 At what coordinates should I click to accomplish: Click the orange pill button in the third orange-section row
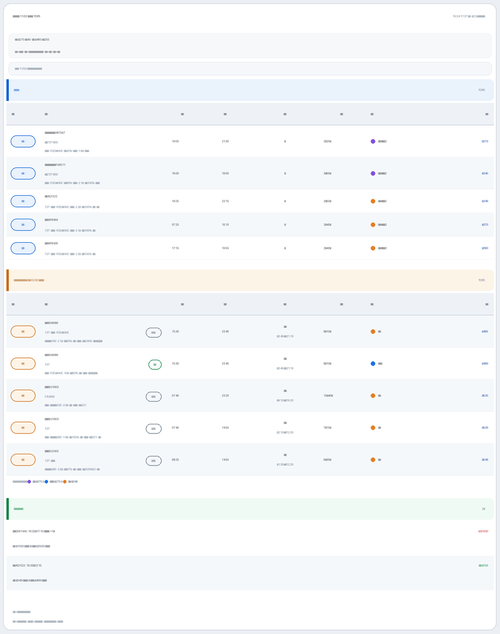23,395
